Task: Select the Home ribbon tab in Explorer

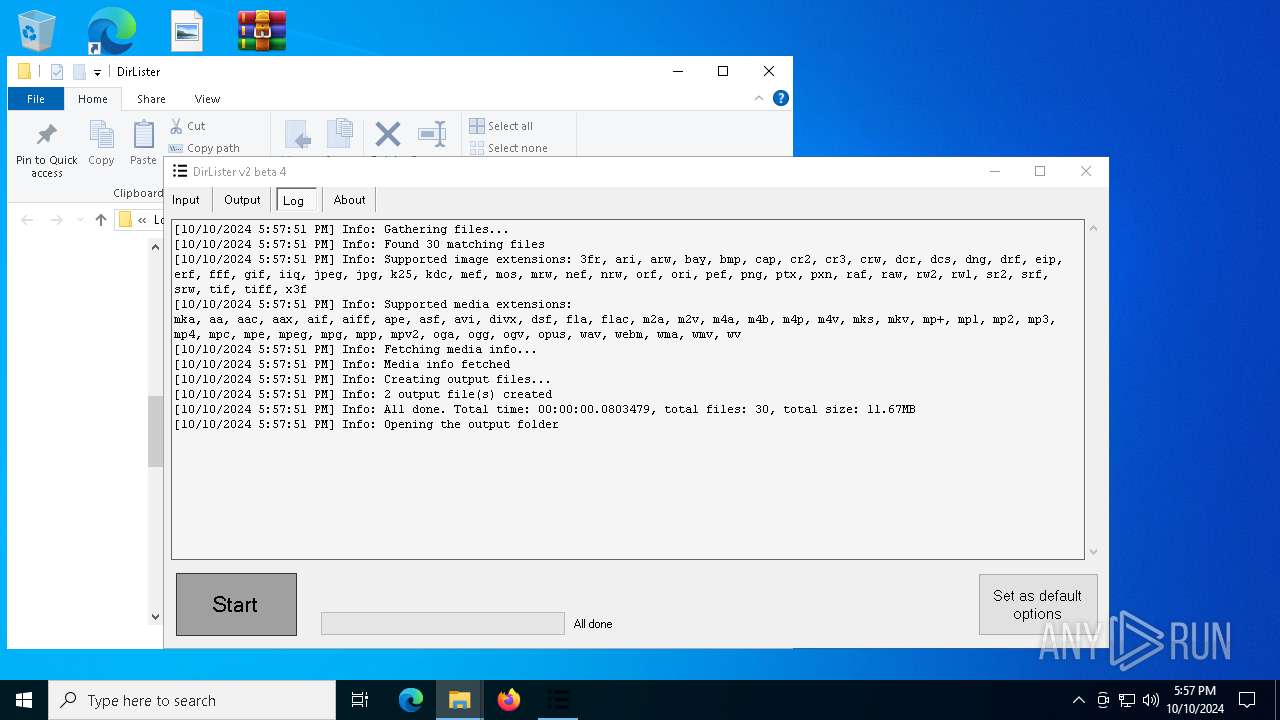Action: 93,99
